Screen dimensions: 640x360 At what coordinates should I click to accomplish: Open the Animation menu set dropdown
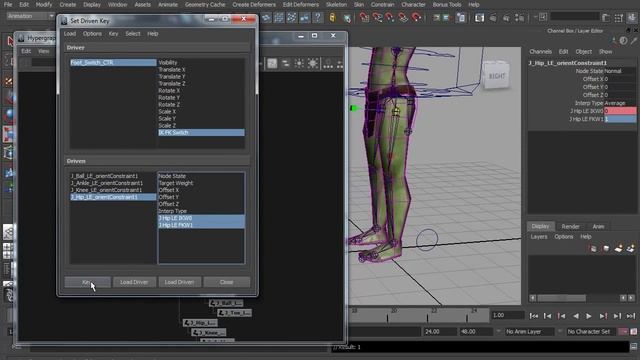pos(31,16)
